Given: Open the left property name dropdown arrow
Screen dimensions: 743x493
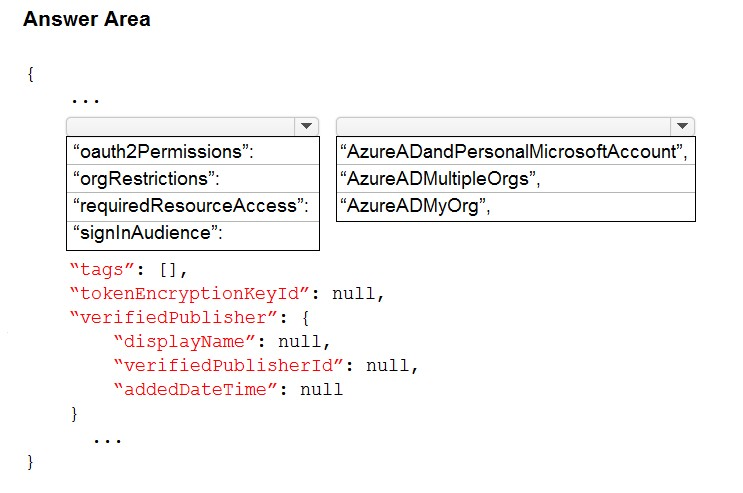Looking at the screenshot, I should 307,126.
